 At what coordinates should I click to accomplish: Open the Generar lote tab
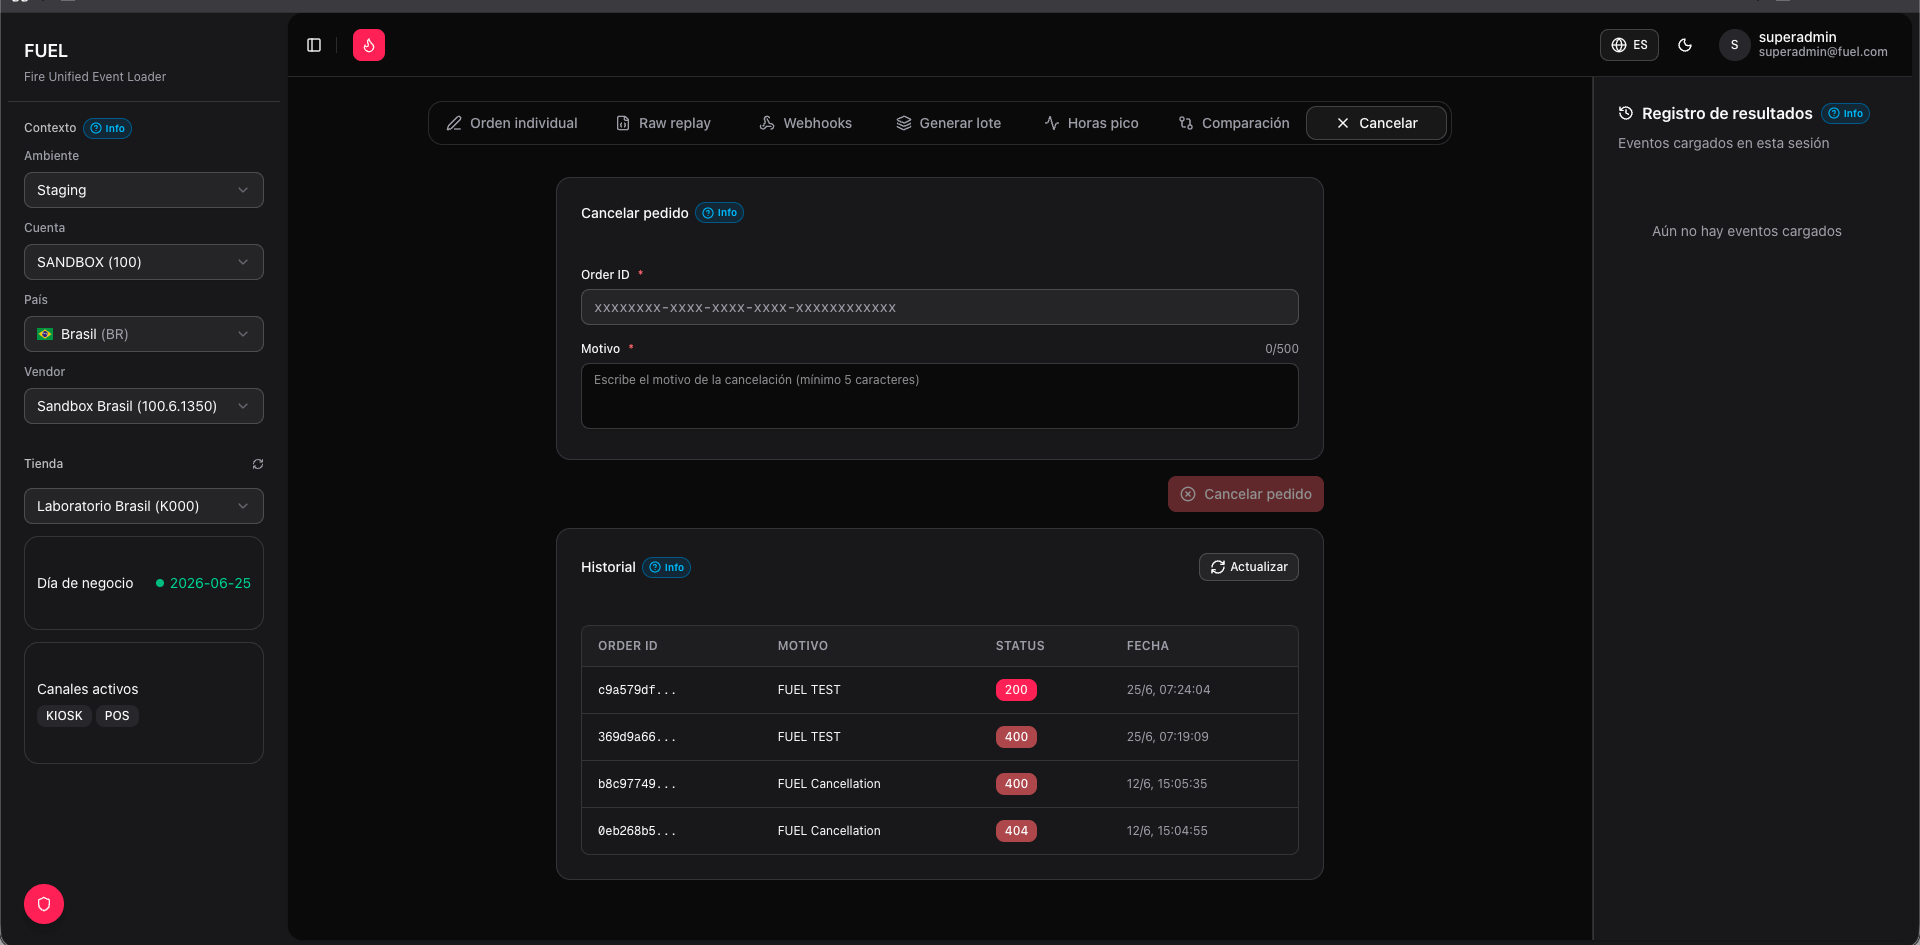(949, 123)
